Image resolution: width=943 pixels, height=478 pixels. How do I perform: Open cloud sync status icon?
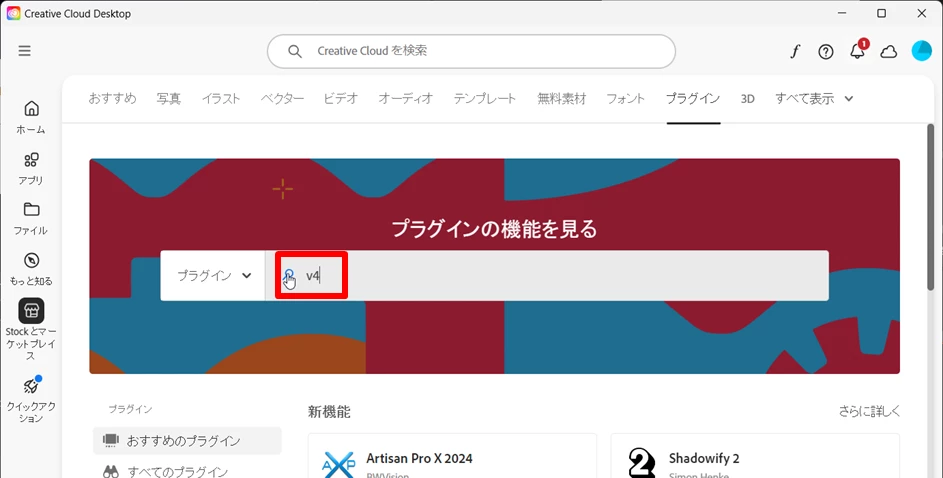click(x=888, y=52)
